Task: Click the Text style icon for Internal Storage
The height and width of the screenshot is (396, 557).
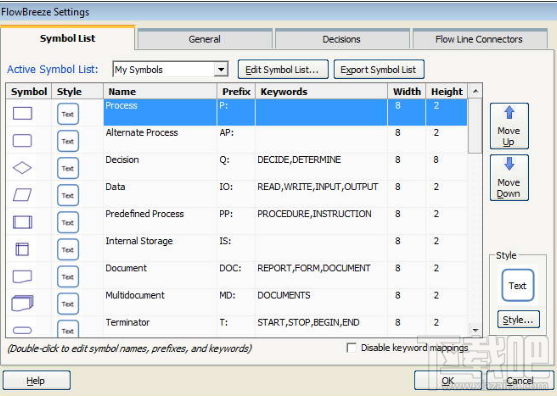Action: click(67, 250)
